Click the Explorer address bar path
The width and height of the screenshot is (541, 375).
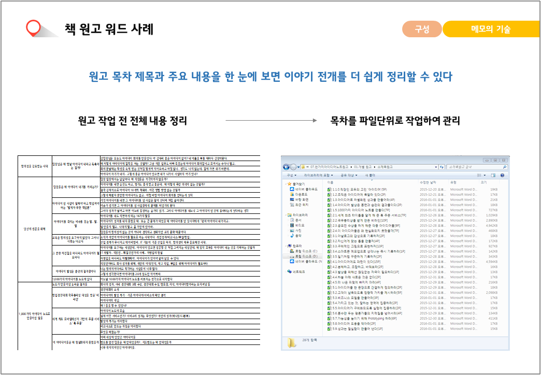[369, 167]
